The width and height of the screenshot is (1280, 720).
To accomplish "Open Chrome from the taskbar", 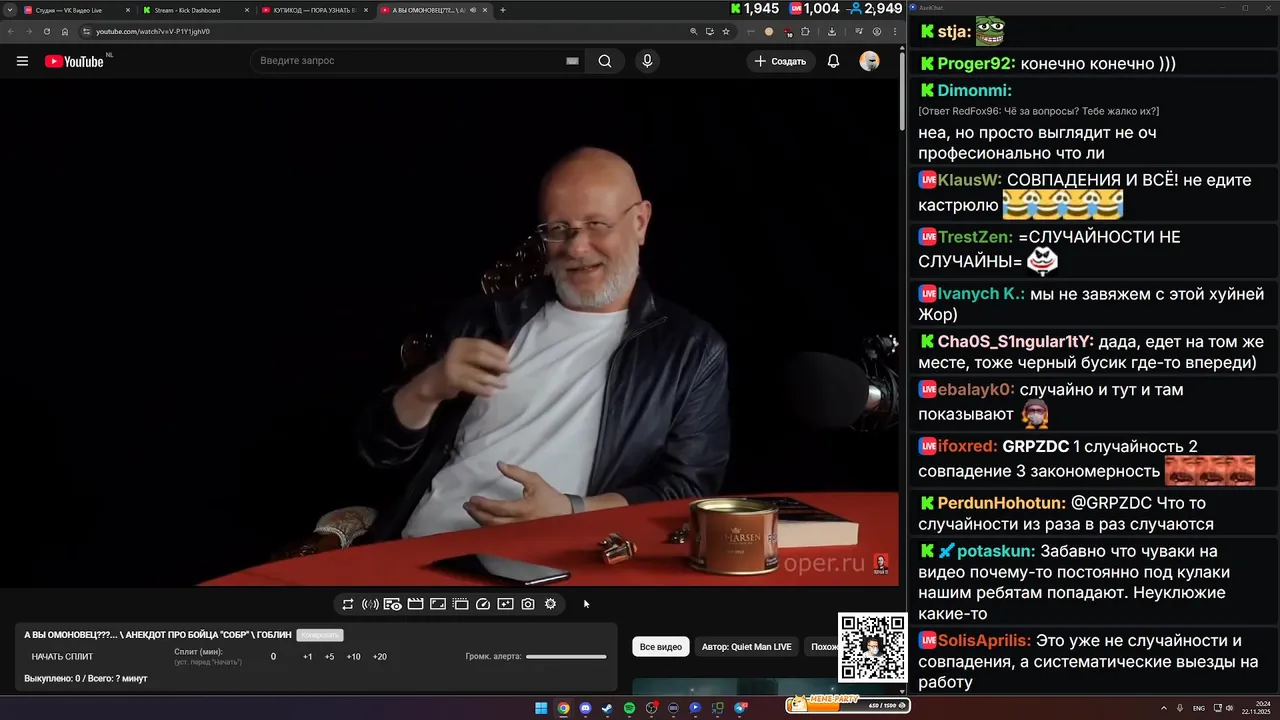I will point(564,708).
